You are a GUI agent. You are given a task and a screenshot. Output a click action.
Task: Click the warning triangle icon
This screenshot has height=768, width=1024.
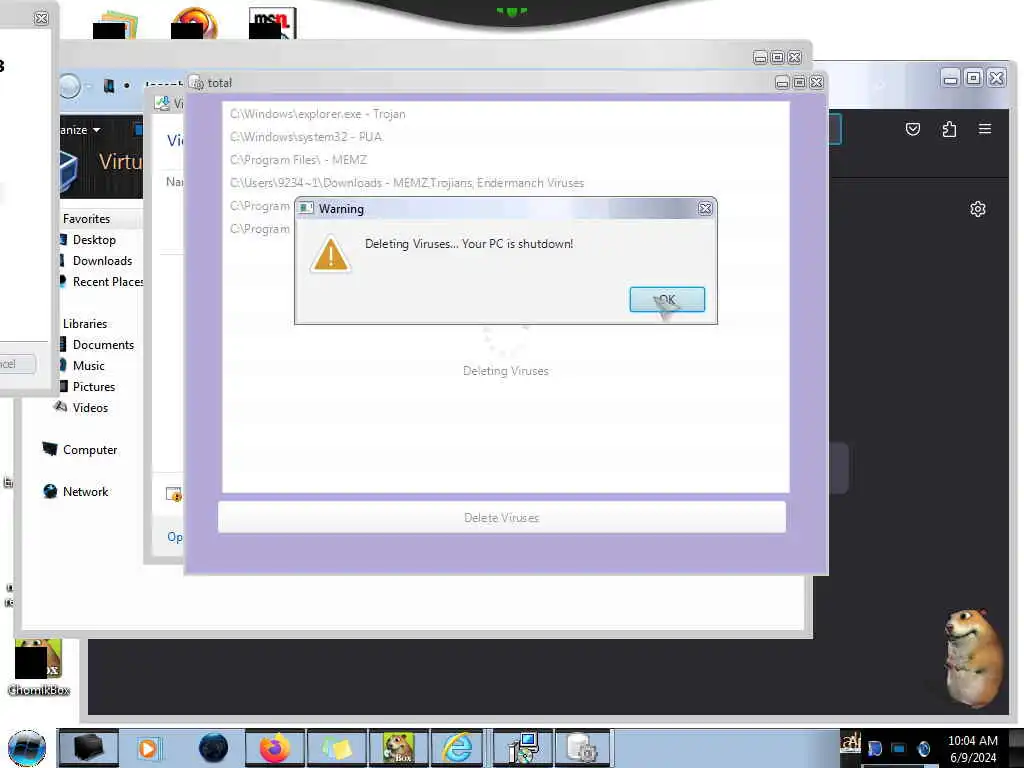coord(330,255)
